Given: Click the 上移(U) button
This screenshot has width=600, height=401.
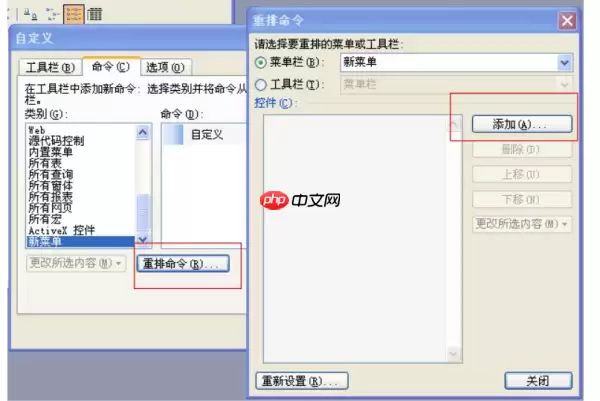Looking at the screenshot, I should click(522, 174).
